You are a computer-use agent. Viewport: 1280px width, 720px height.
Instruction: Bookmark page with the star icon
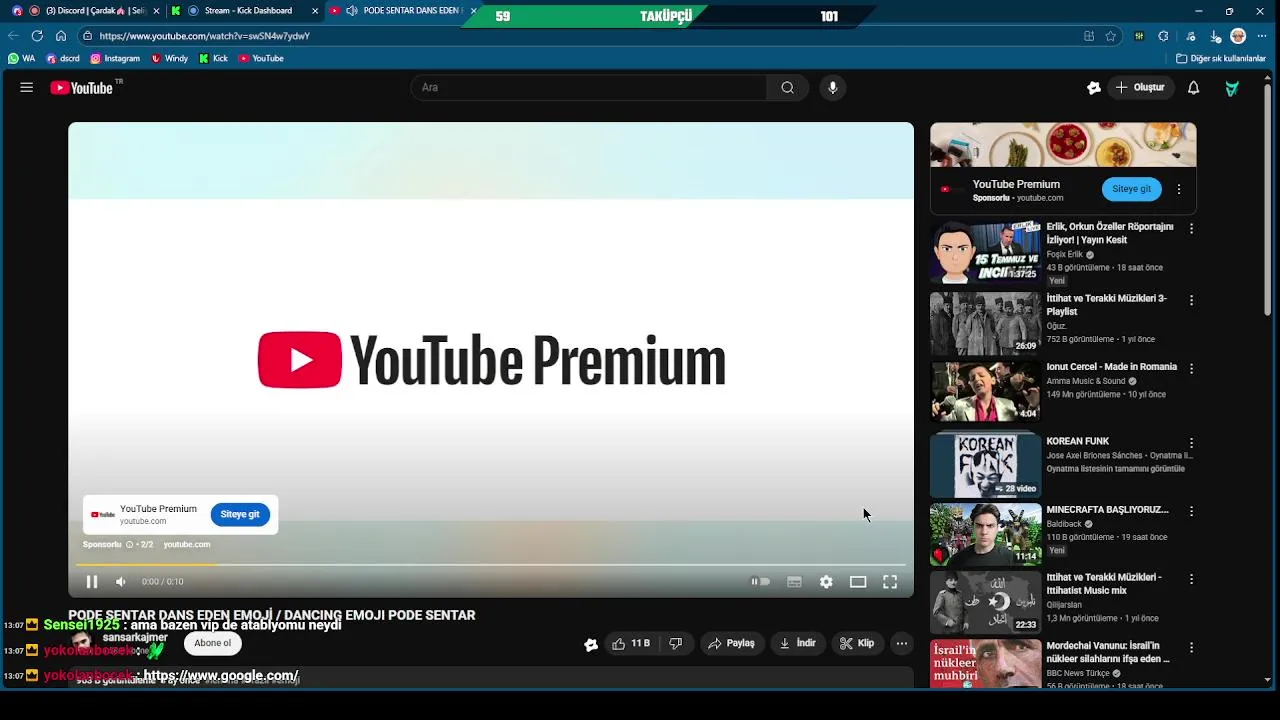coord(1111,36)
